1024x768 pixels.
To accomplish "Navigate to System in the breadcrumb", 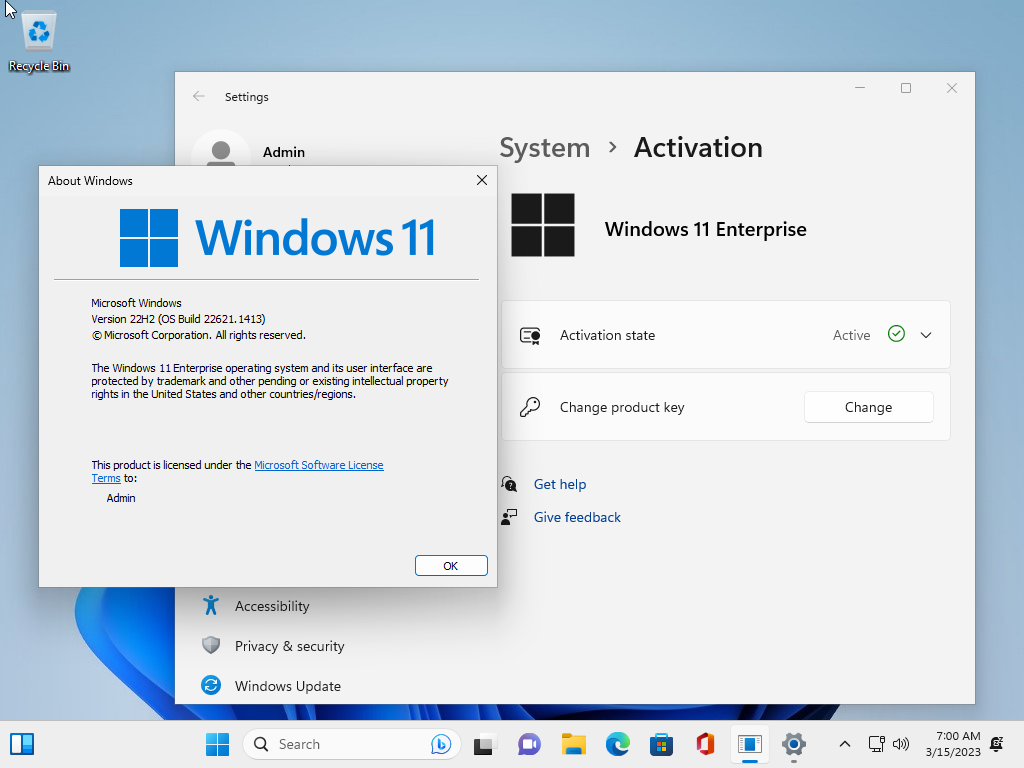I will 545,148.
